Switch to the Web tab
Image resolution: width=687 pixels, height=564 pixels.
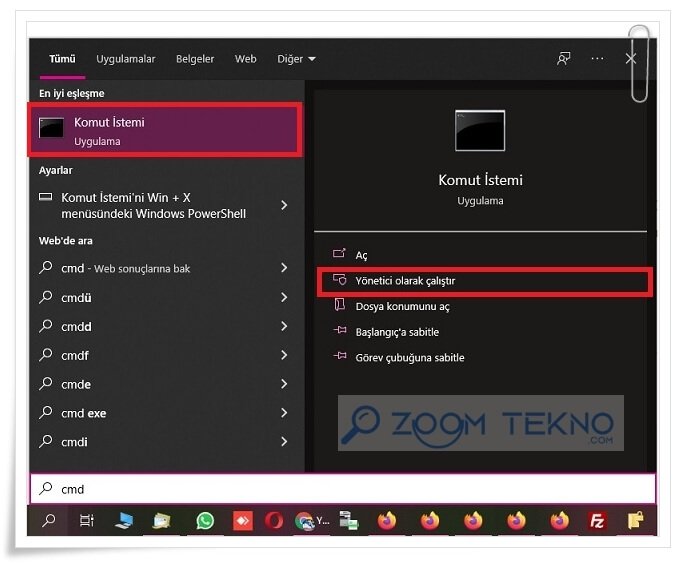245,59
